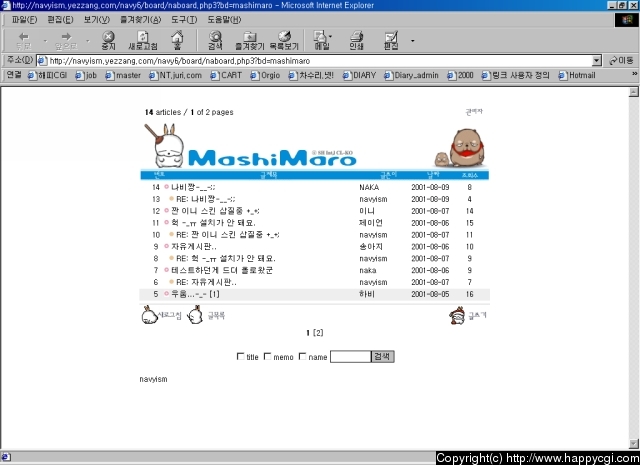Click the vertical scrollbar down arrow
The image size is (640, 465).
(x=633, y=443)
